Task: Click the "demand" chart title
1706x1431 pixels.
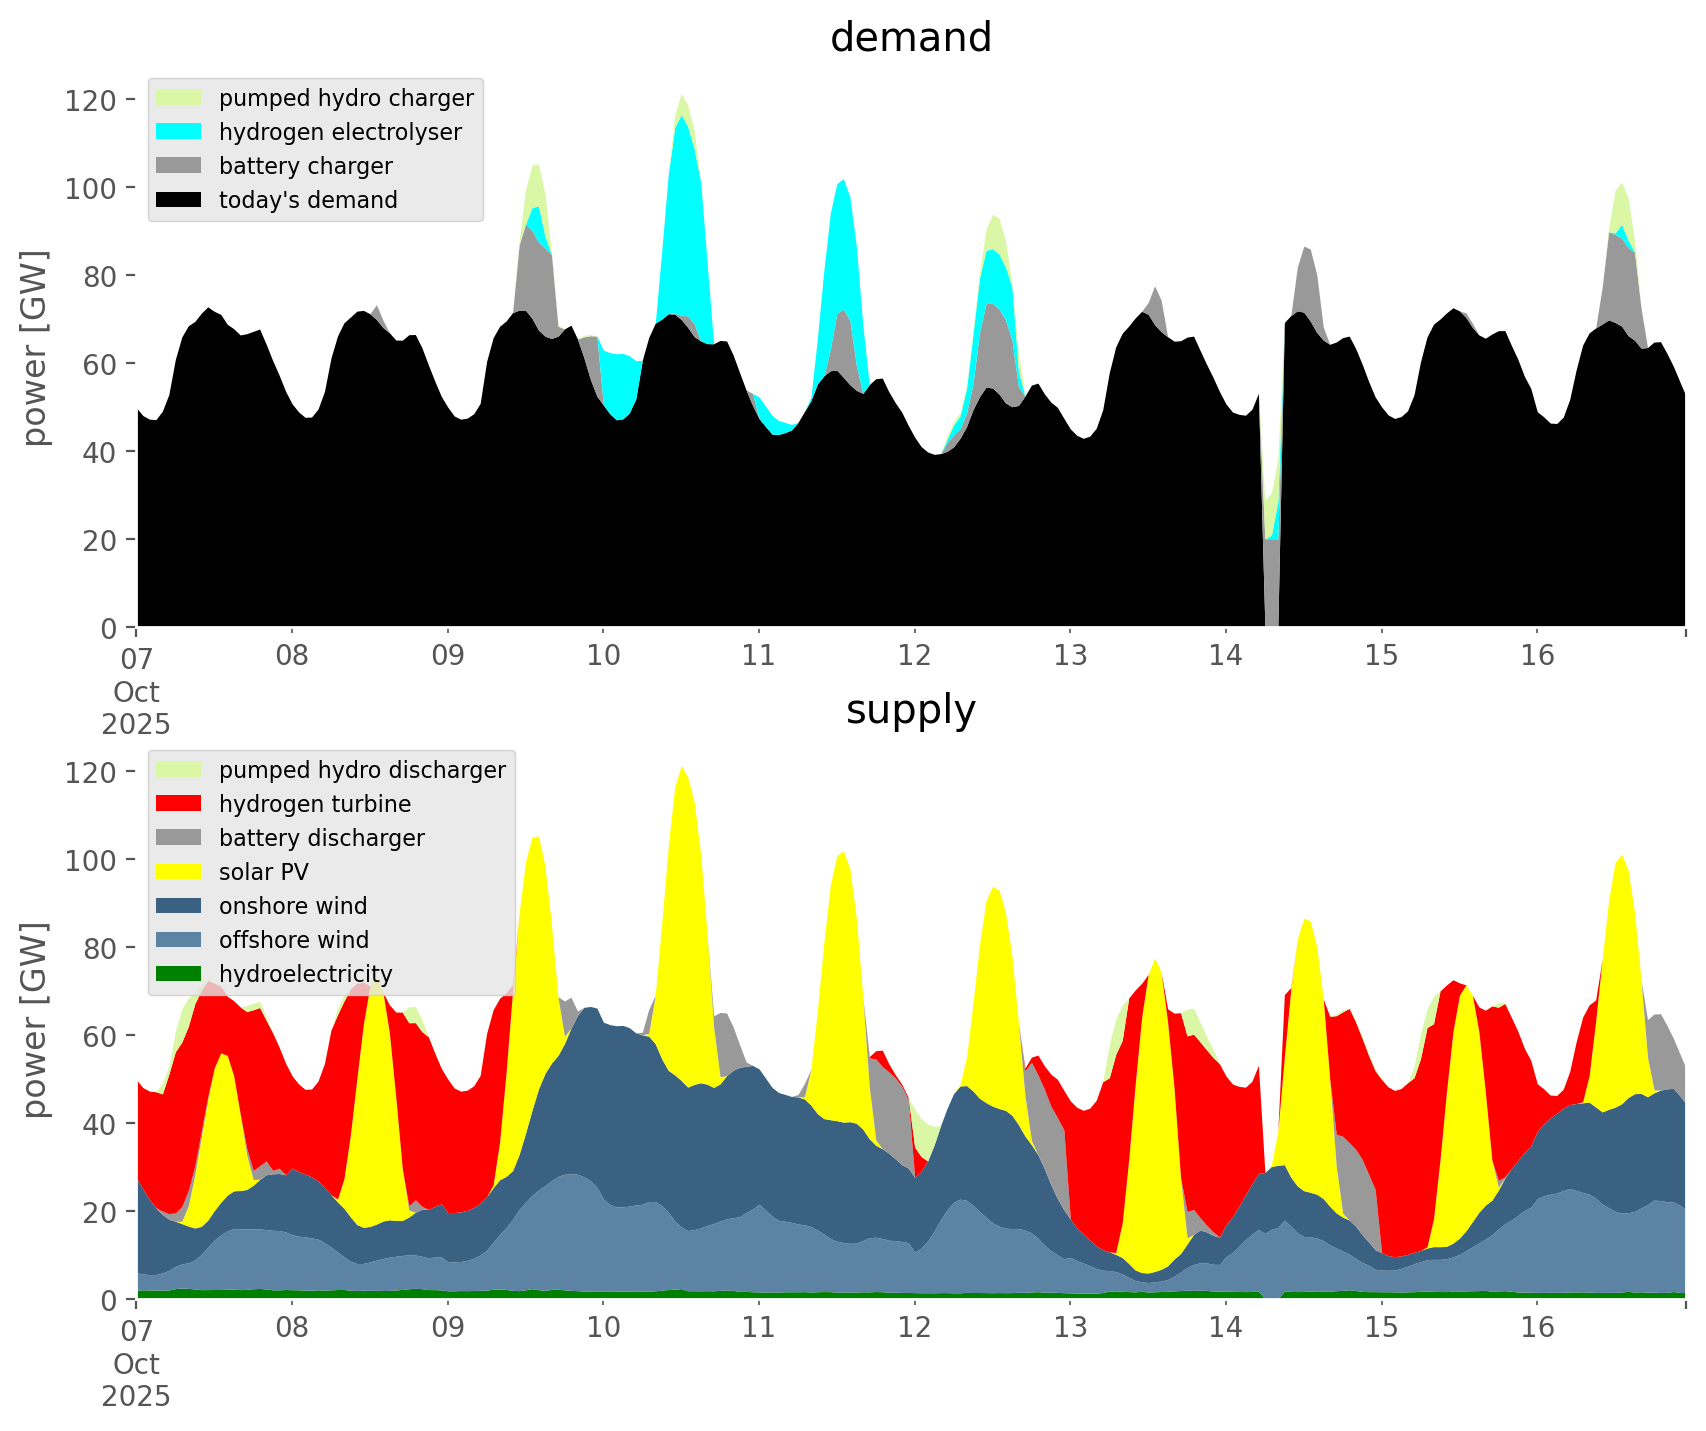Action: click(x=910, y=38)
